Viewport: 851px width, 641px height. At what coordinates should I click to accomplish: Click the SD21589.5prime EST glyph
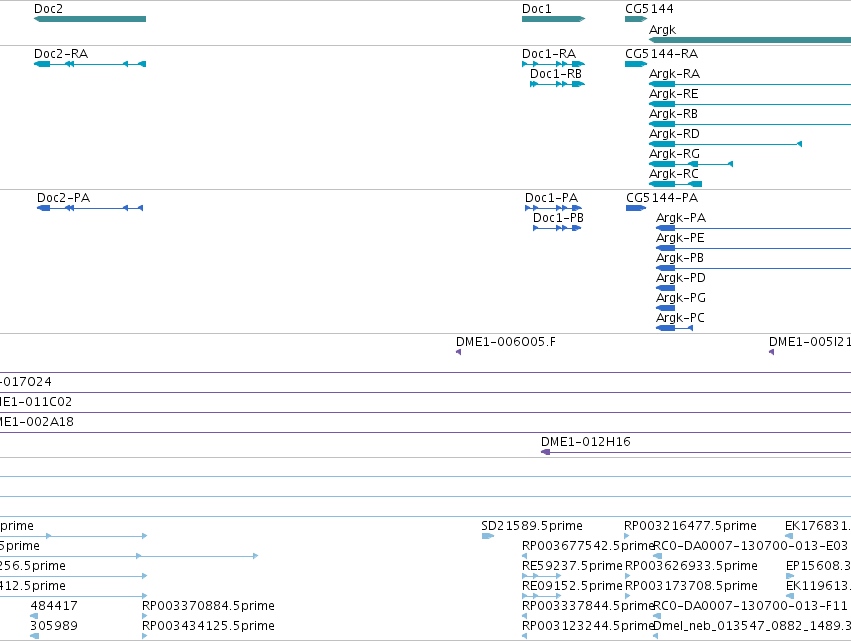488,536
